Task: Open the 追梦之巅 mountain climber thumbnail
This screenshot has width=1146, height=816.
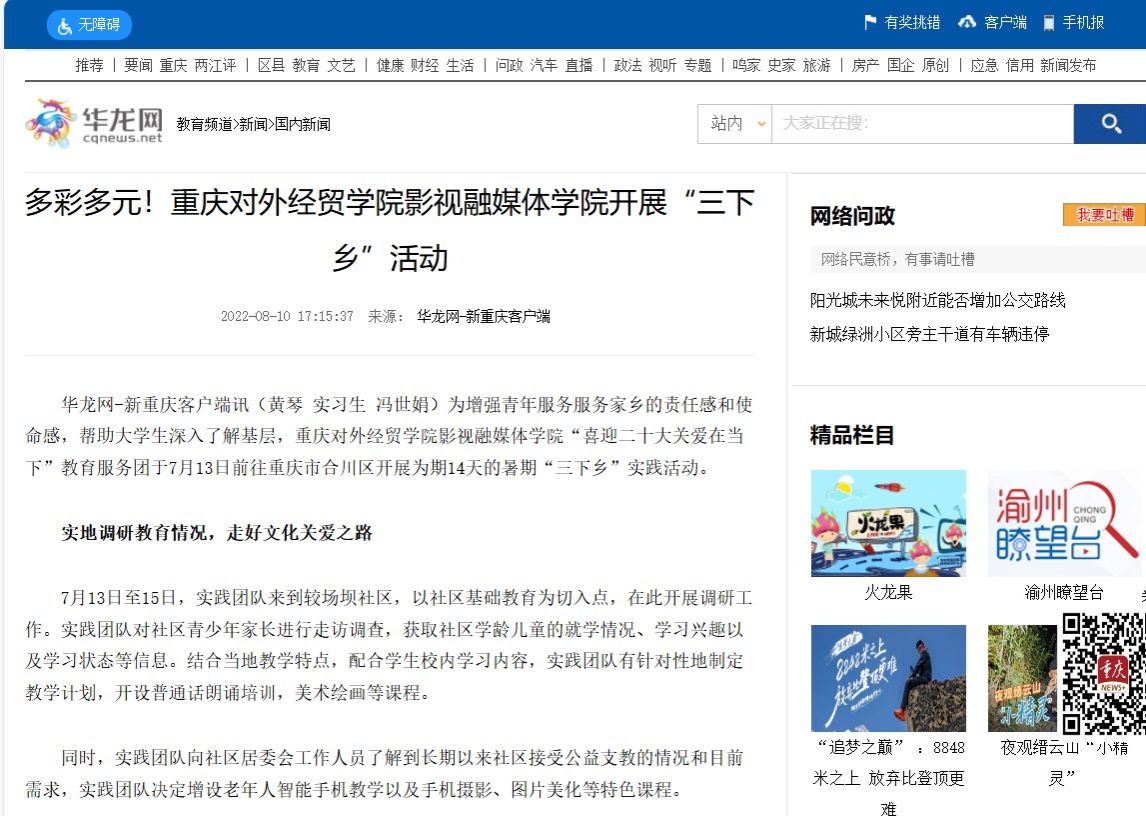Action: (888, 678)
